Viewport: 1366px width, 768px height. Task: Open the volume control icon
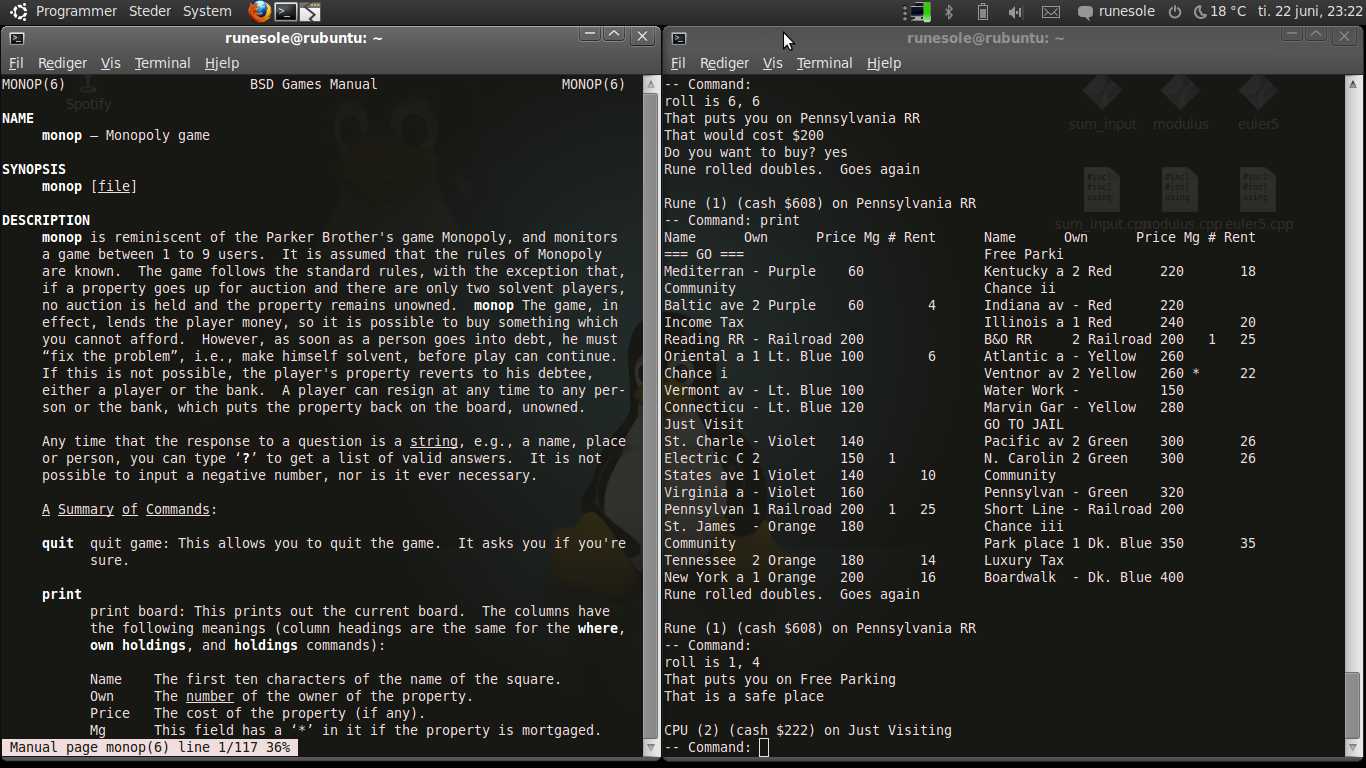click(1016, 12)
